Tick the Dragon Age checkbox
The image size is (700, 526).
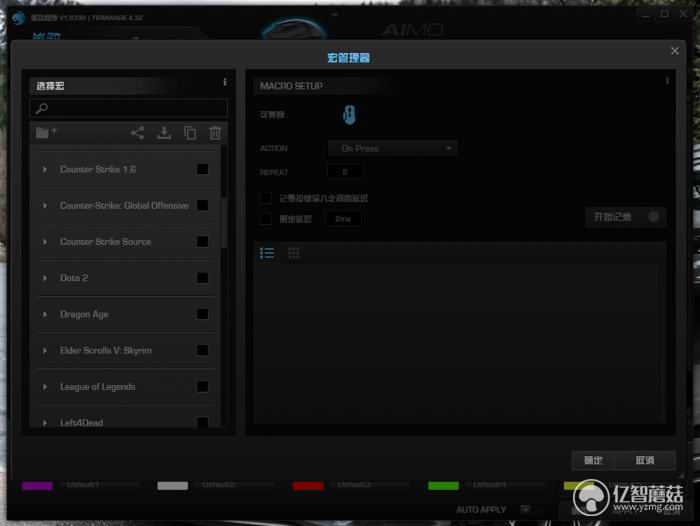(x=202, y=314)
